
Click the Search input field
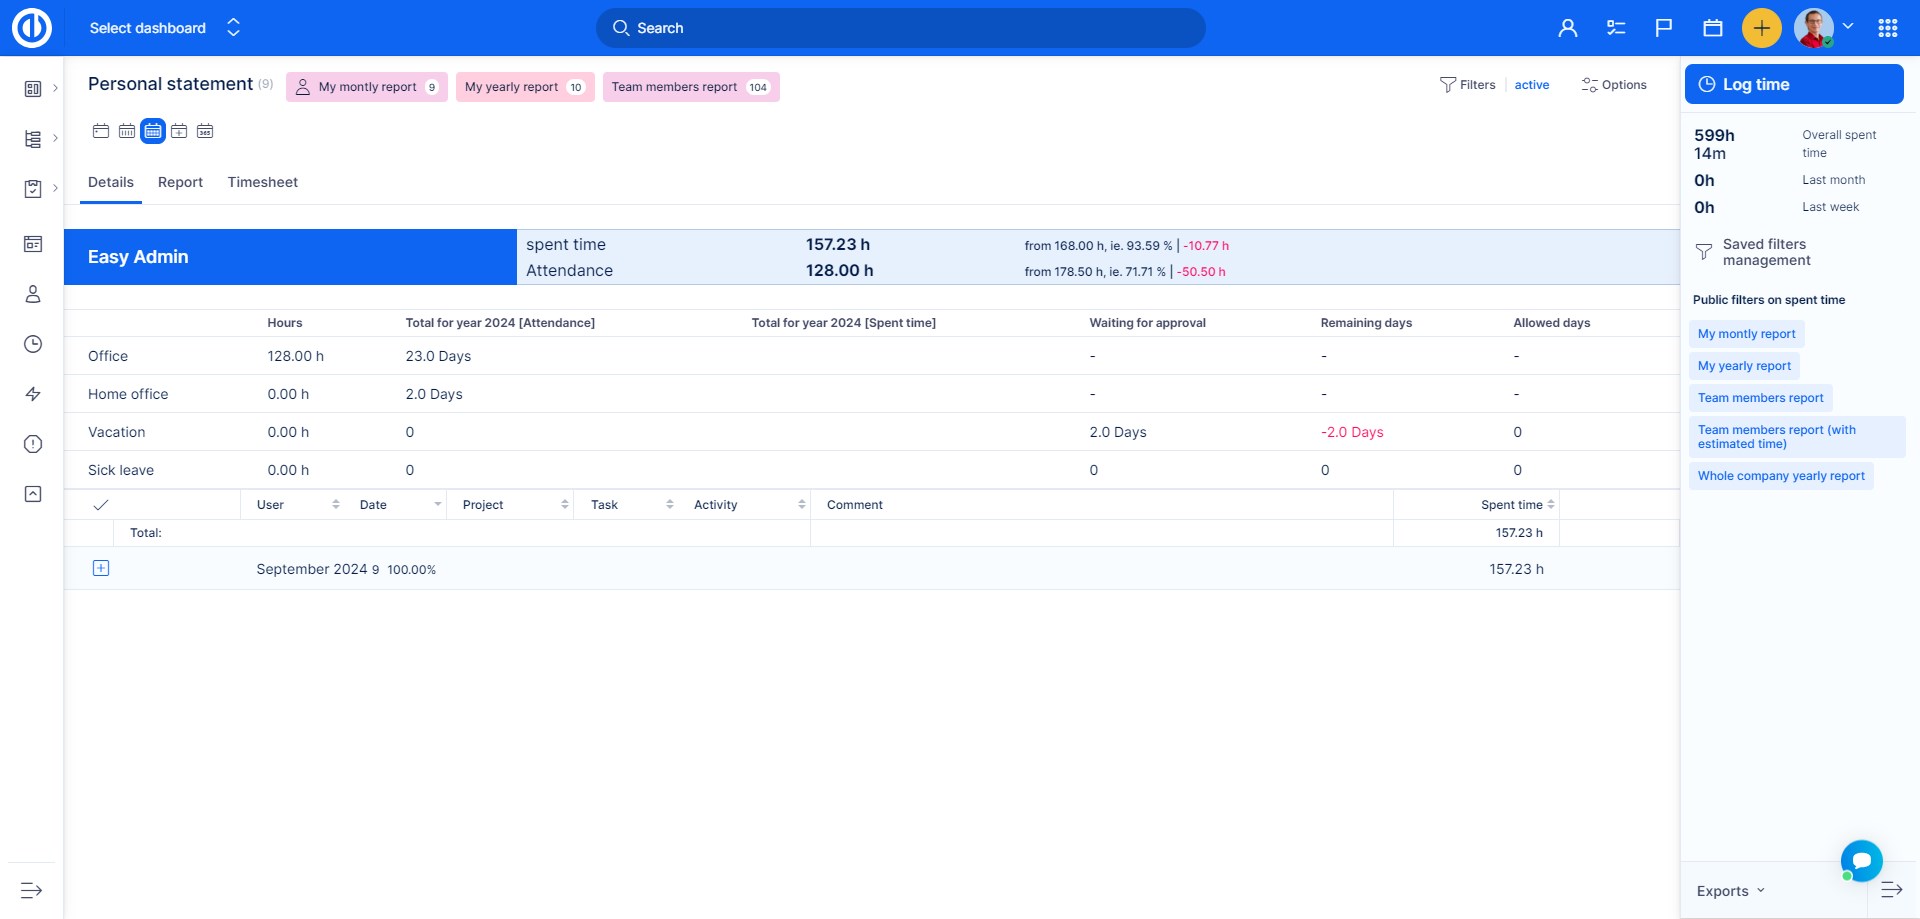(900, 28)
